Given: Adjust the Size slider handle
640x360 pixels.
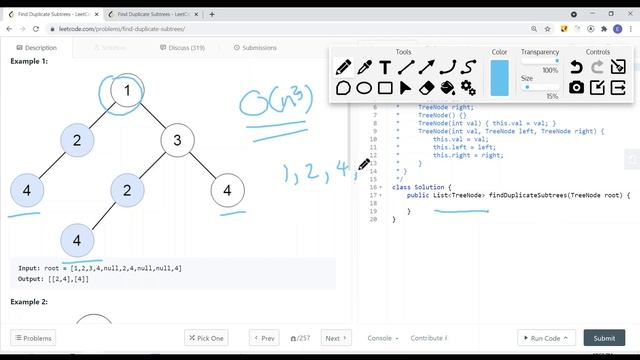Looking at the screenshot, I should point(527,87).
